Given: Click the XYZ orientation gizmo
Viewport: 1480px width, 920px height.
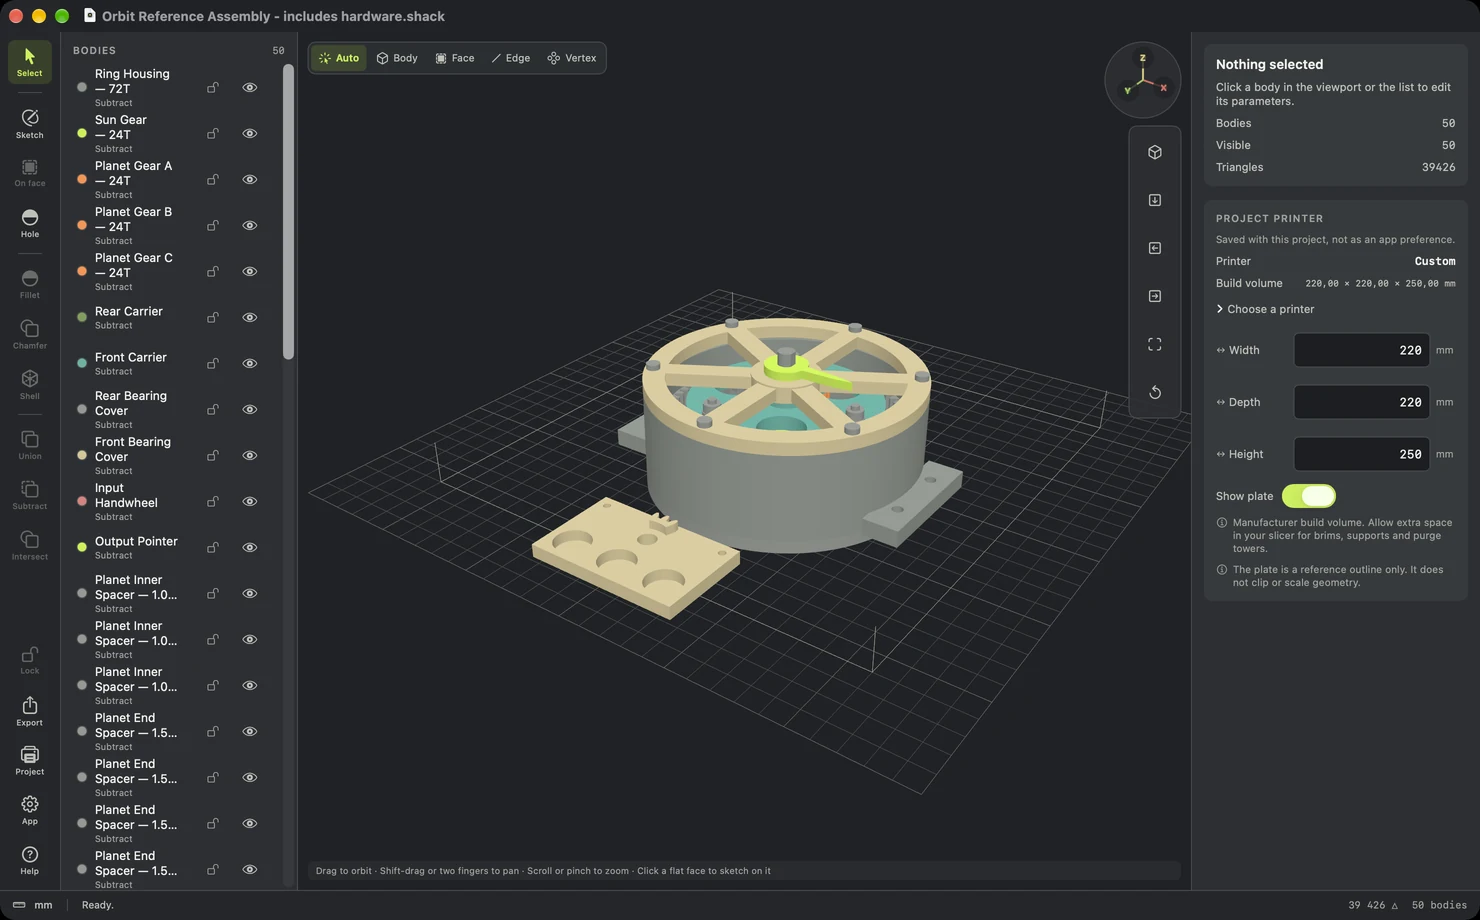Looking at the screenshot, I should [1143, 80].
